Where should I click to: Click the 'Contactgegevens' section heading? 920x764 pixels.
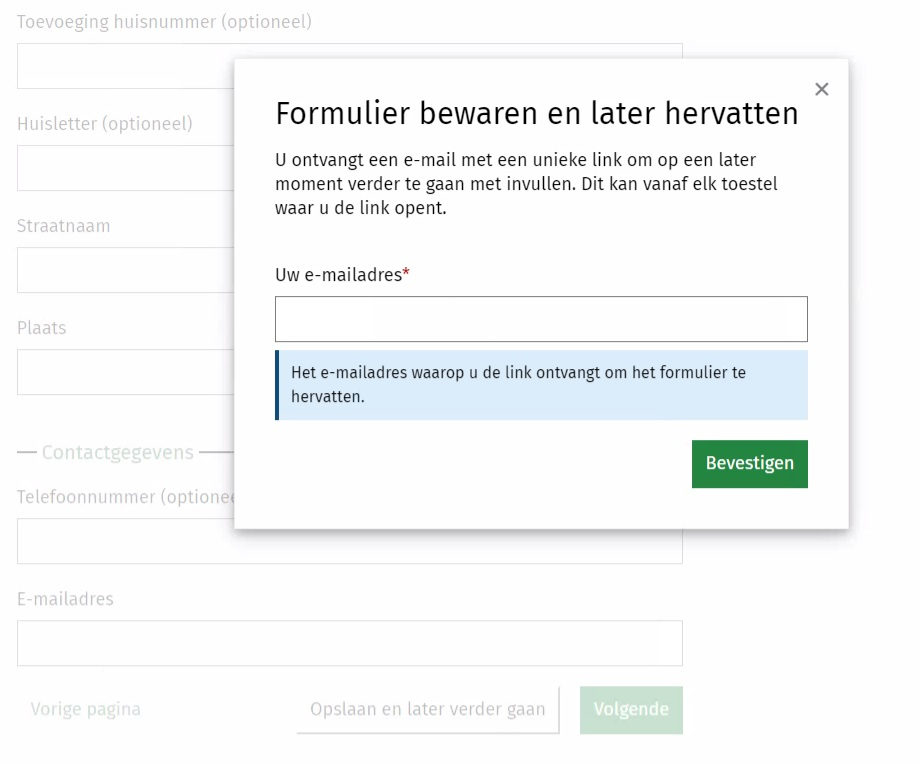(x=117, y=452)
